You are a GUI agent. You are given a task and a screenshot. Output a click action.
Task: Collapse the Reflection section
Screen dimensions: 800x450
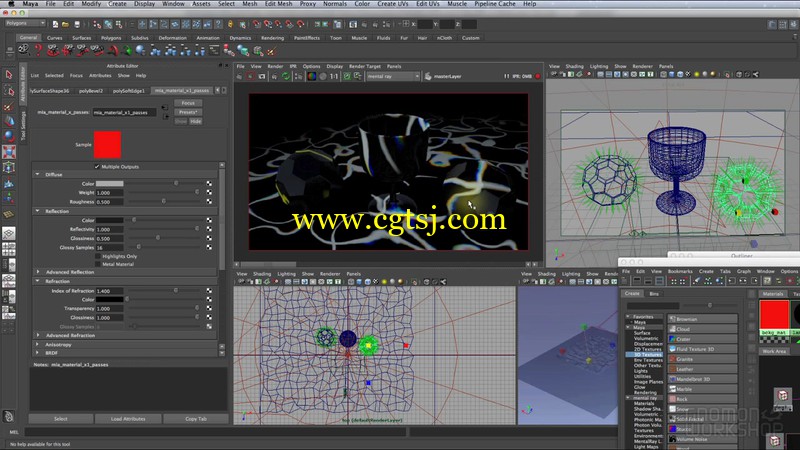(37, 211)
